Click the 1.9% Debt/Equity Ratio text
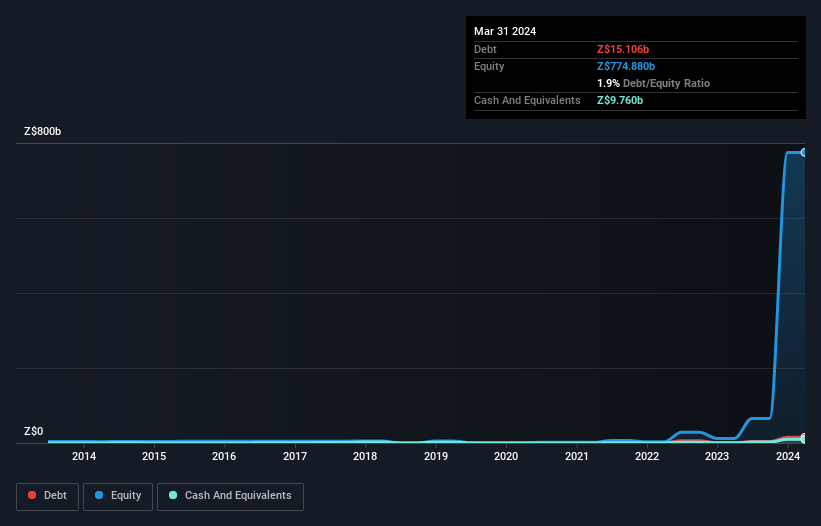 pos(653,83)
